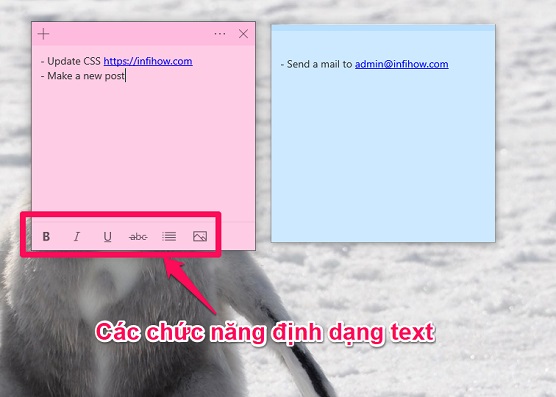
Task: Place cursor in 'Update CSS' text
Action: click(74, 61)
